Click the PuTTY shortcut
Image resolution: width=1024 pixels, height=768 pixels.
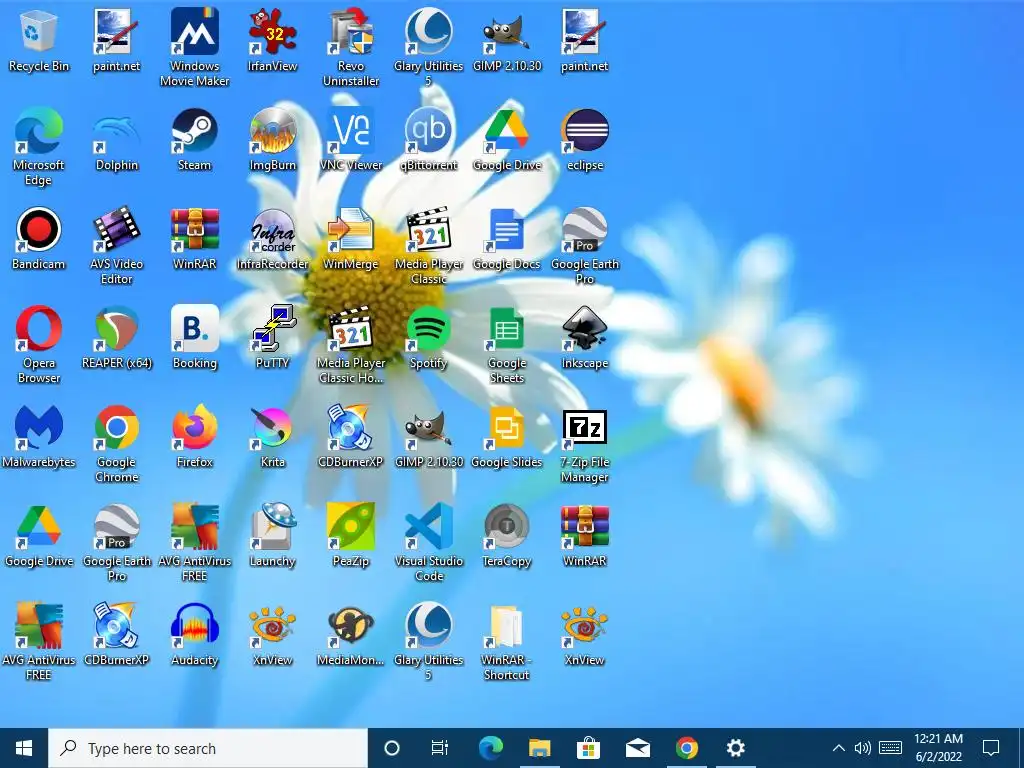pos(272,338)
